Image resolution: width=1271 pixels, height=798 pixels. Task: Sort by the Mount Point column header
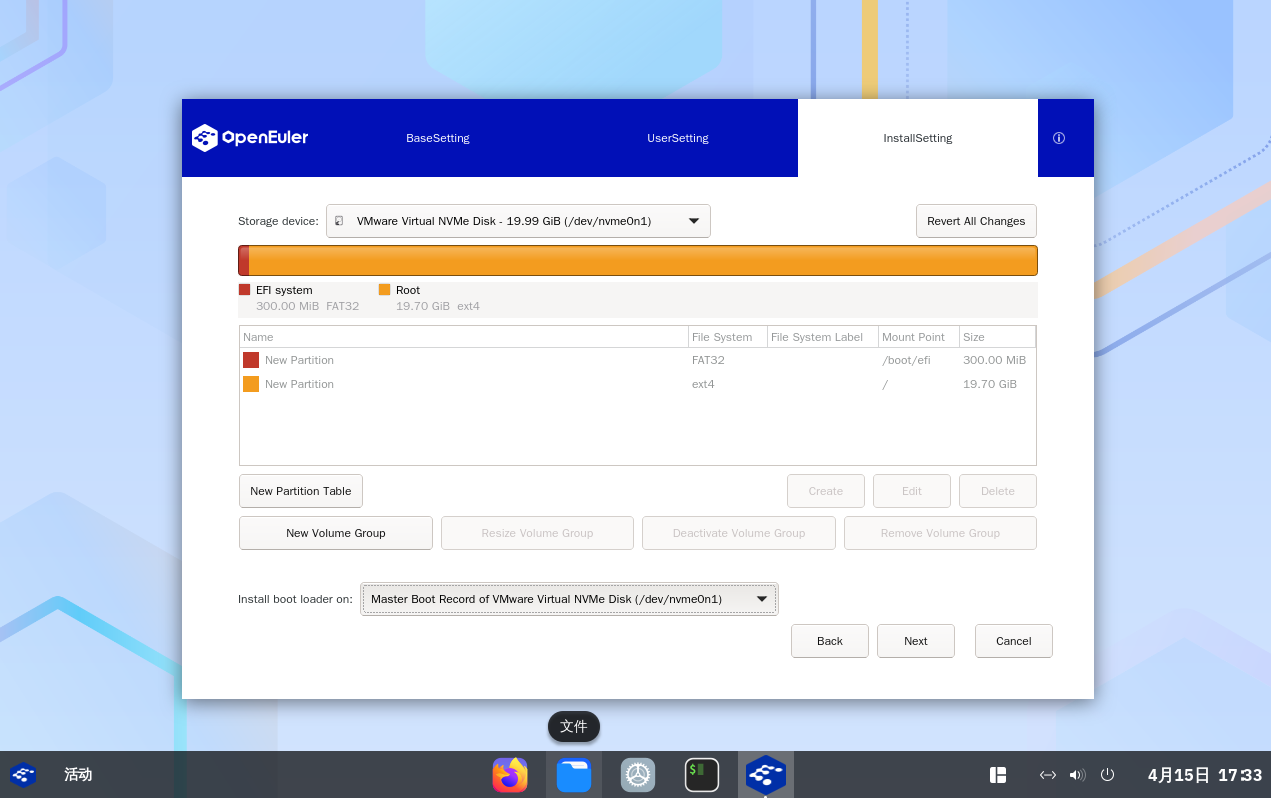pyautogui.click(x=919, y=337)
